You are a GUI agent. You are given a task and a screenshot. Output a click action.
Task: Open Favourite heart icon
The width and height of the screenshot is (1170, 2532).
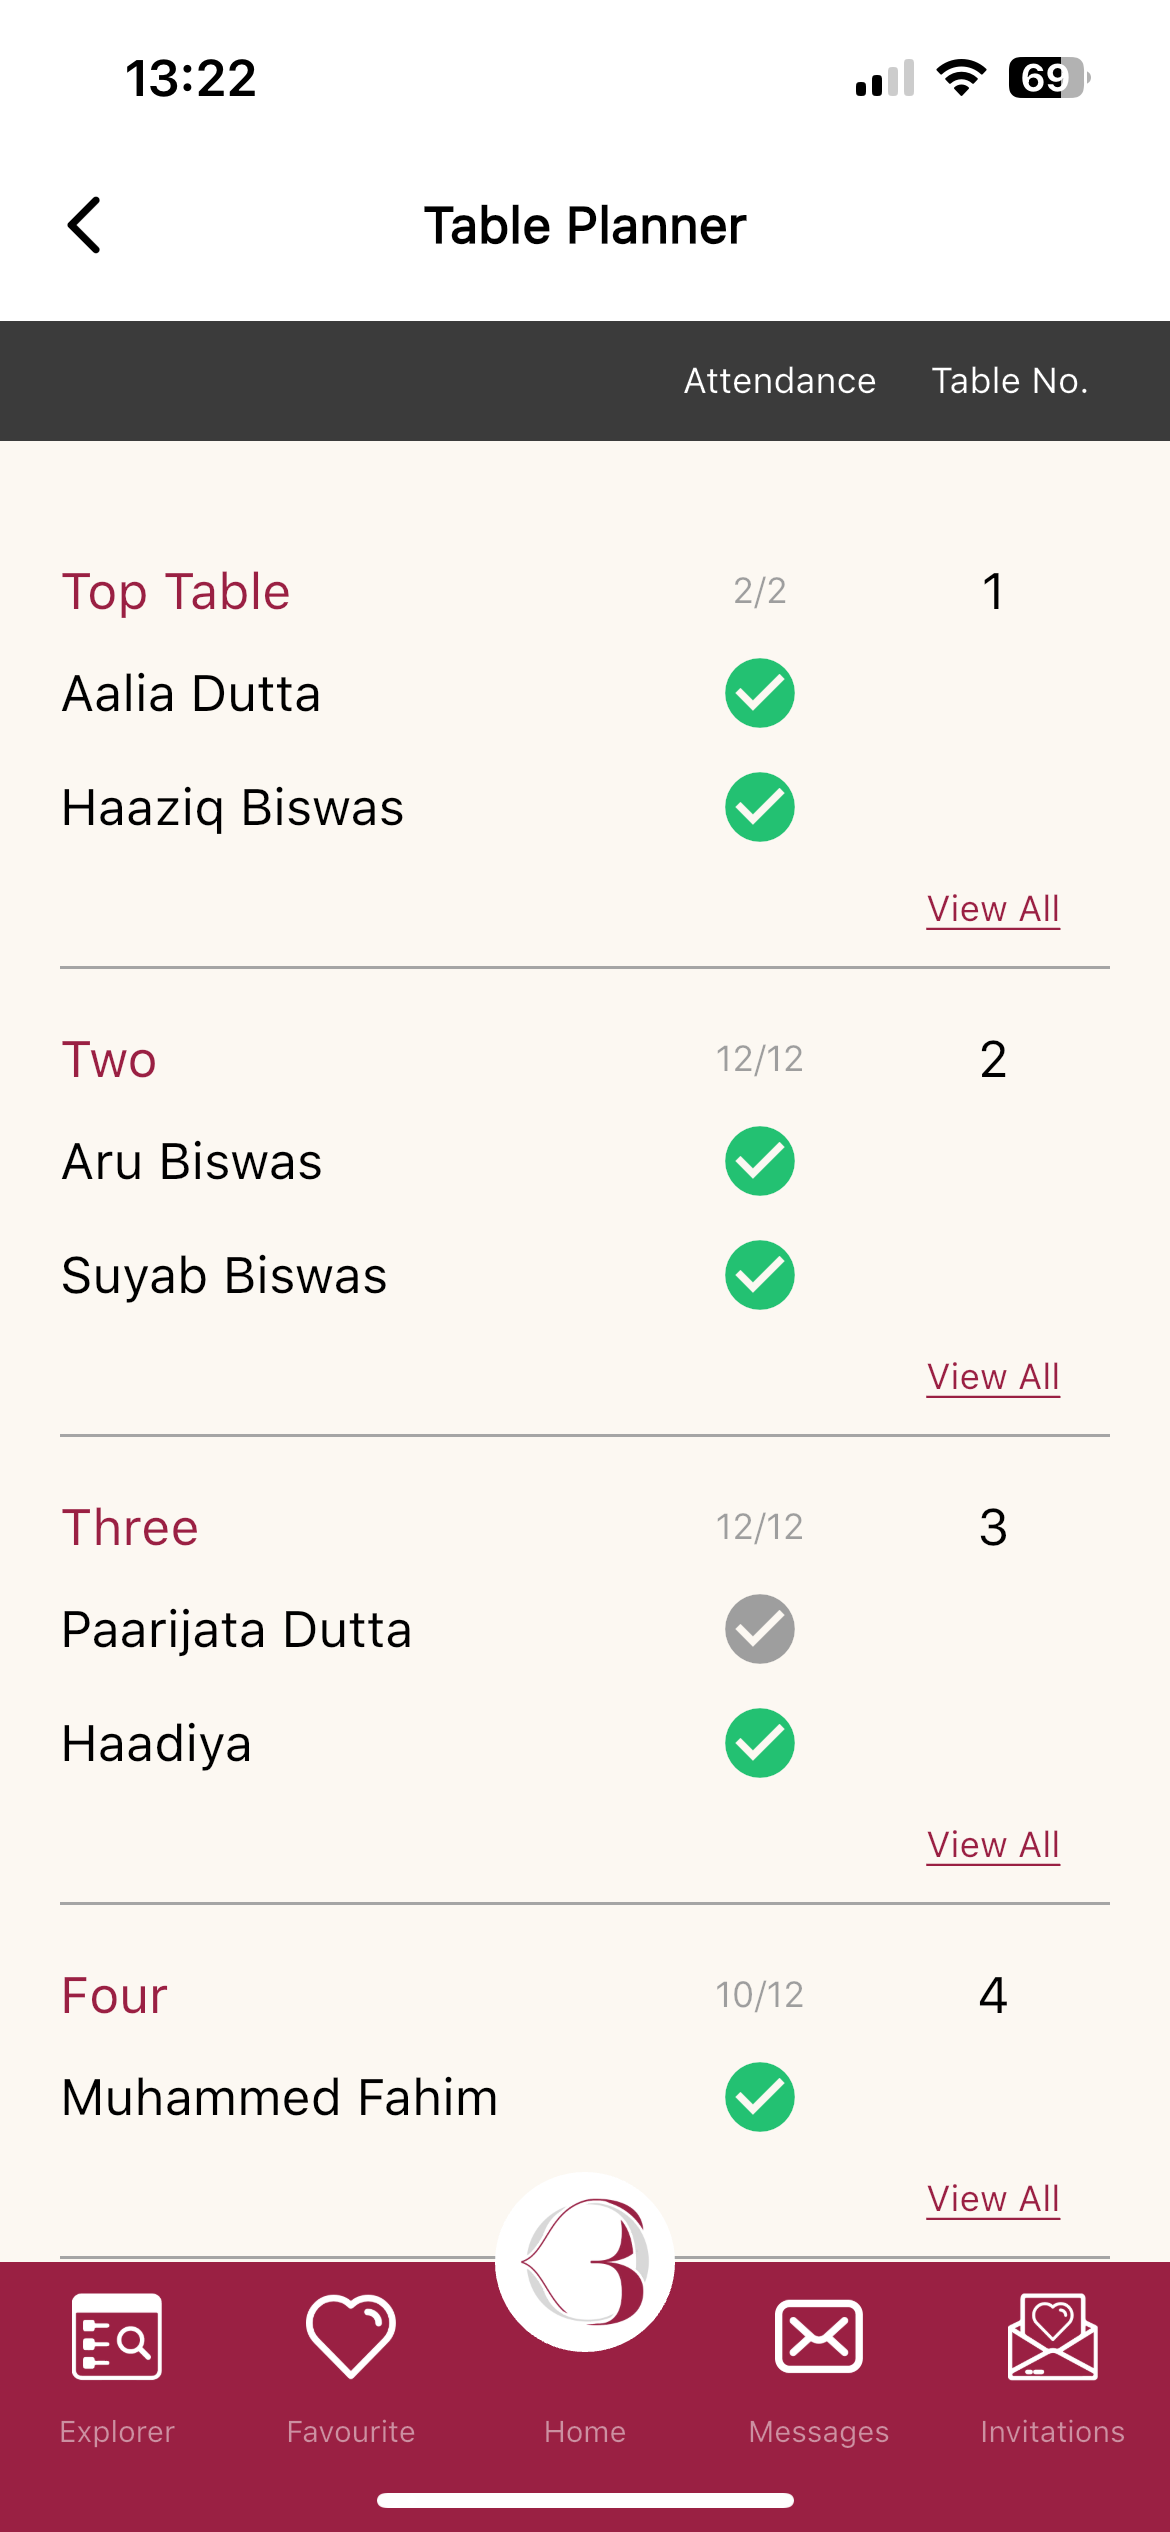[x=350, y=2337]
